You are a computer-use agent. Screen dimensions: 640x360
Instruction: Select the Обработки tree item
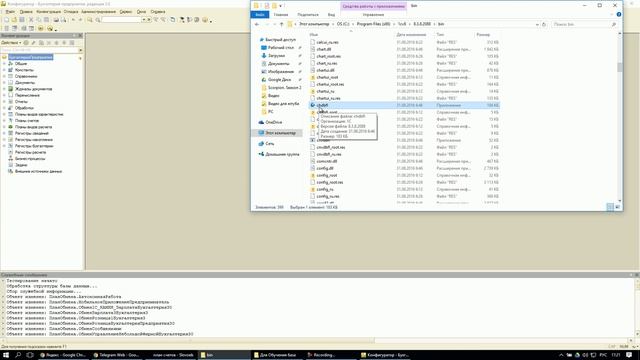point(24,108)
